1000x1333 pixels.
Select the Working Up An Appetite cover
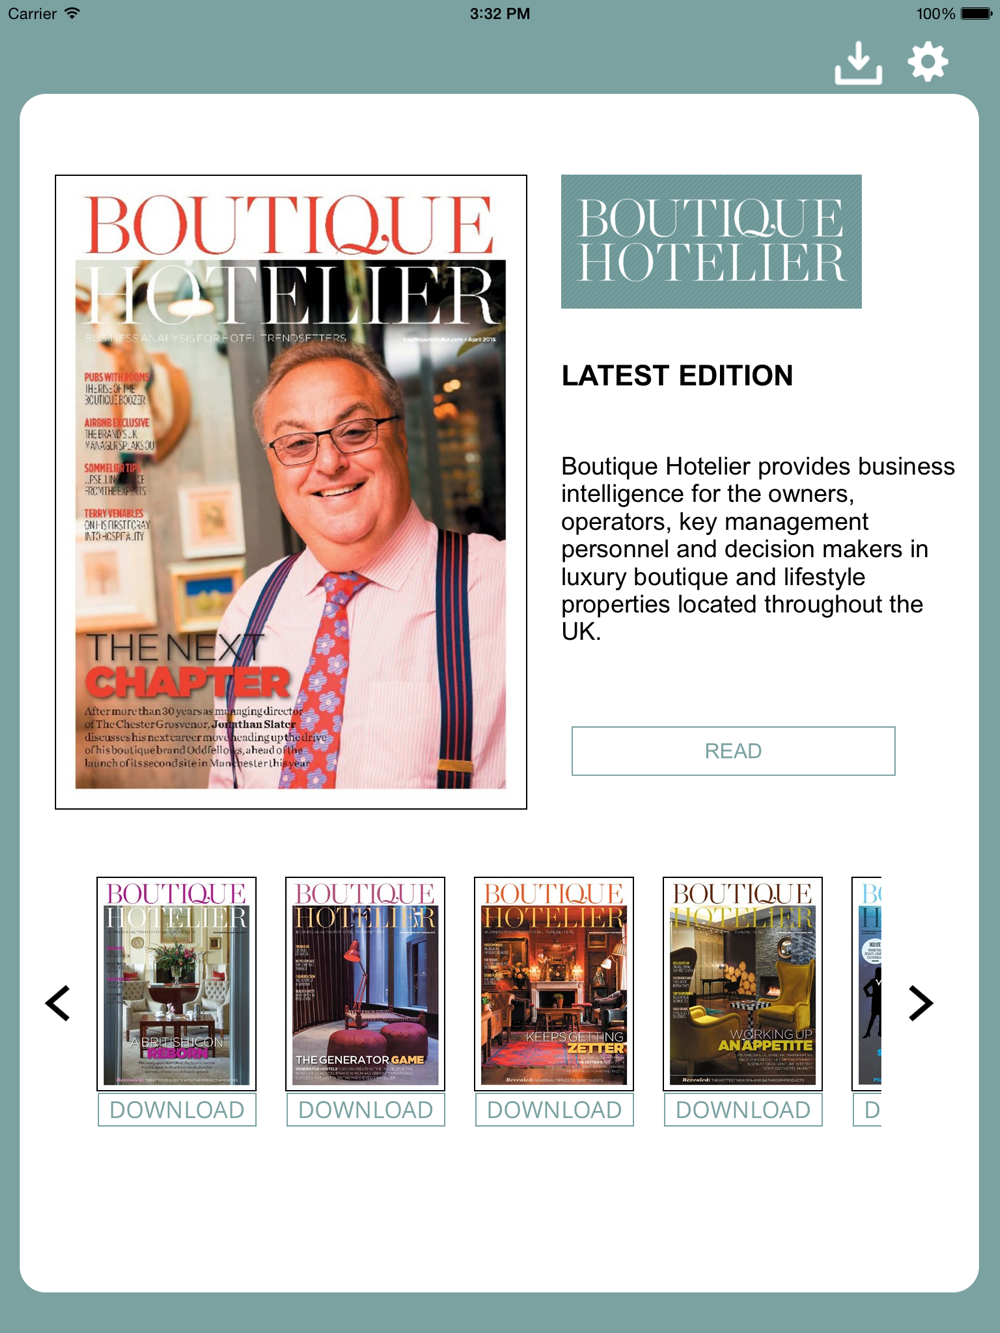tap(743, 984)
